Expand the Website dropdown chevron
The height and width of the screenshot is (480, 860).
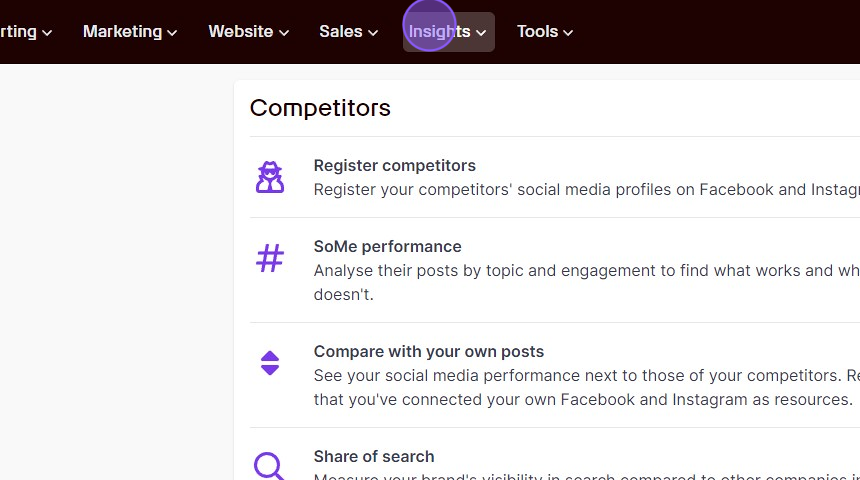pyautogui.click(x=284, y=33)
